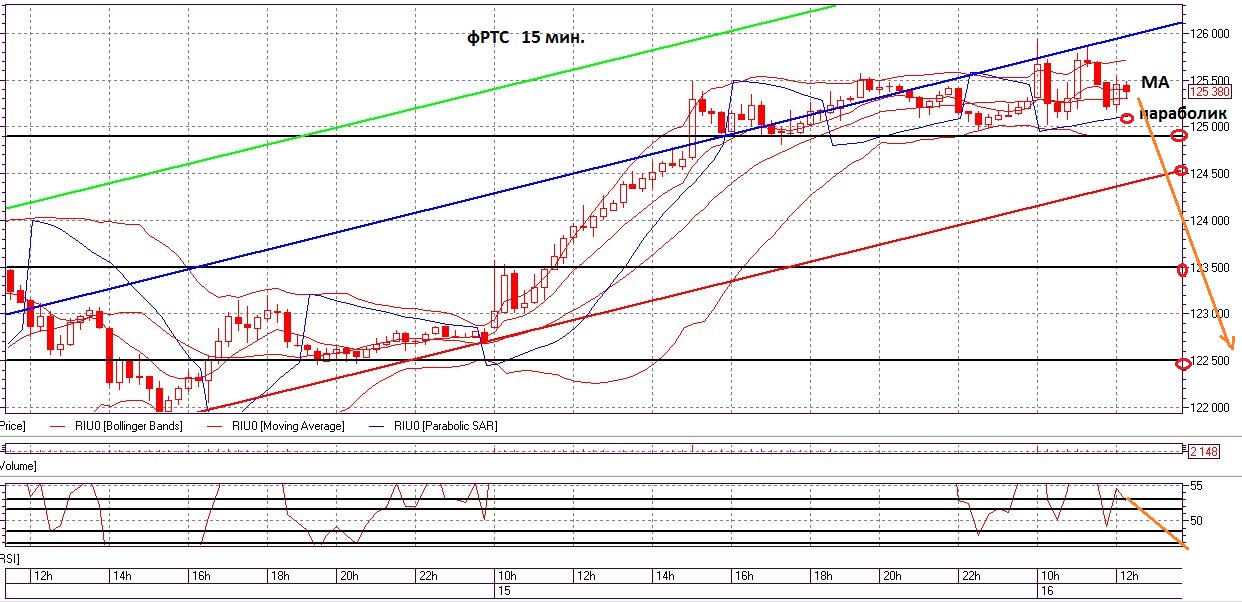1242x602 pixels.
Task: Click the Volume] panel label
Action: click(18, 466)
